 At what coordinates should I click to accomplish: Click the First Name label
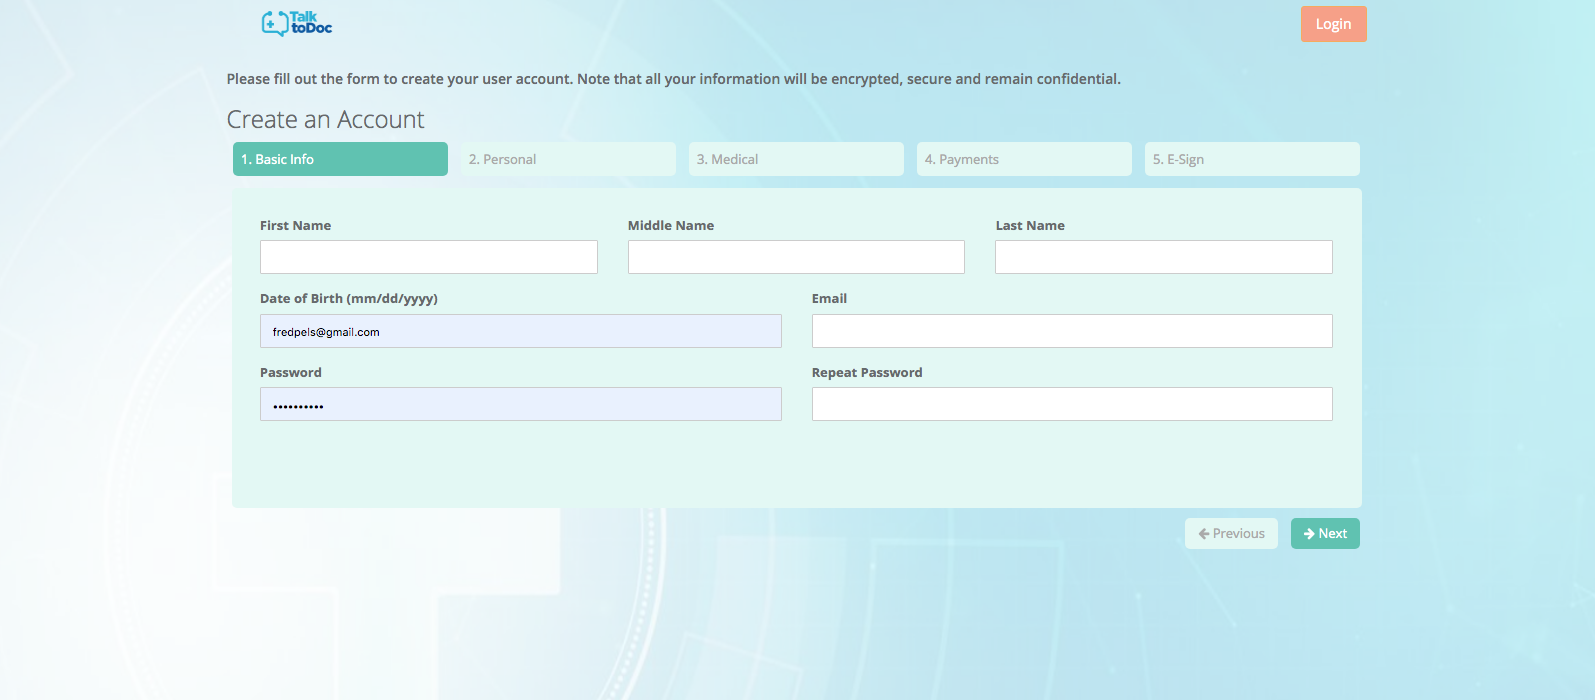pos(295,226)
